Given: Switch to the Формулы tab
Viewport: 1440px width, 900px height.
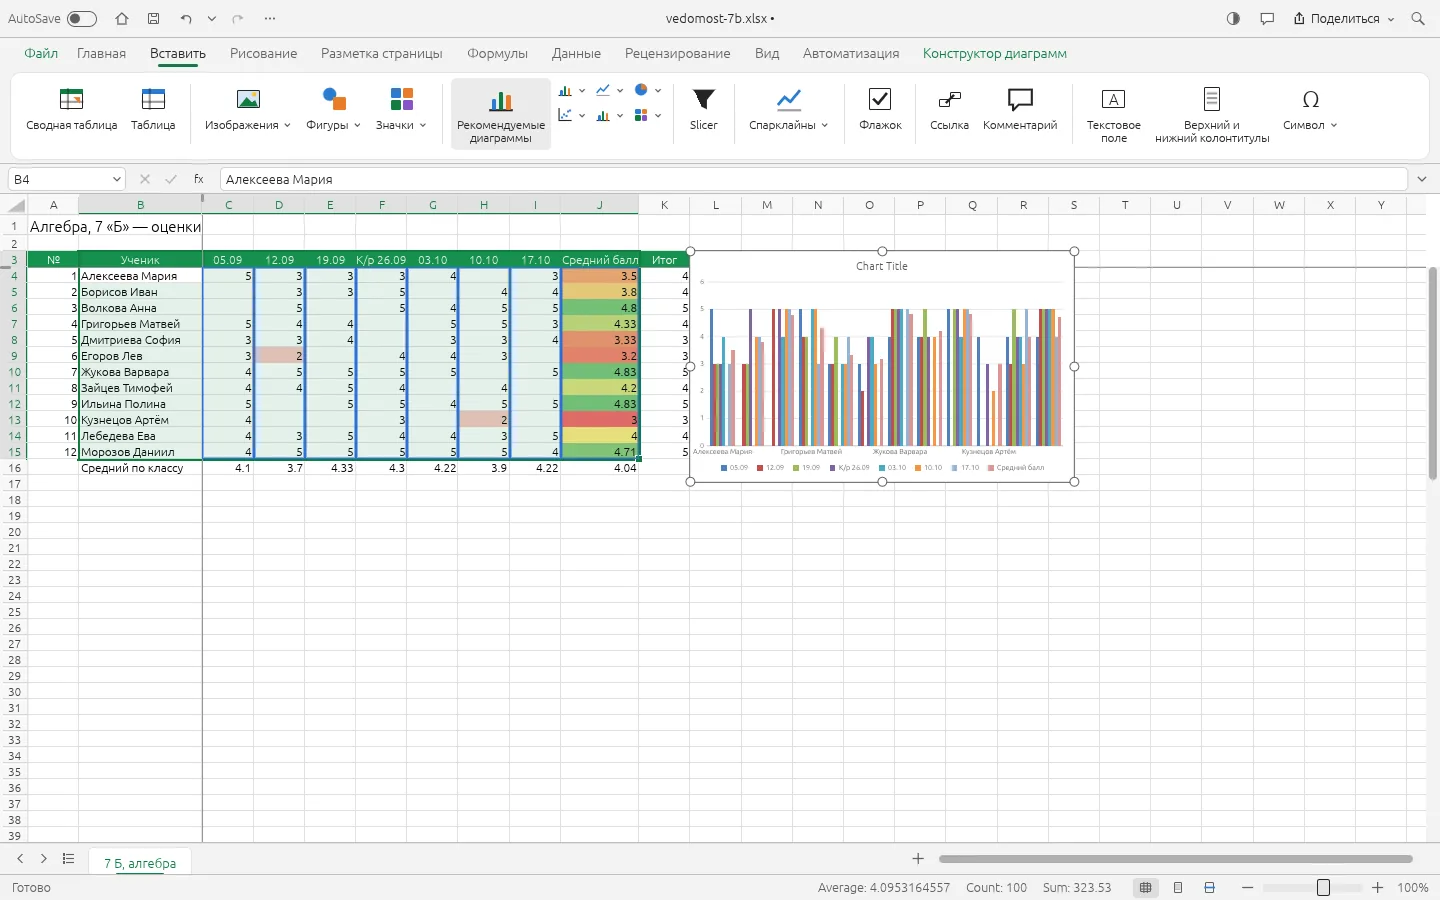Looking at the screenshot, I should 497,53.
